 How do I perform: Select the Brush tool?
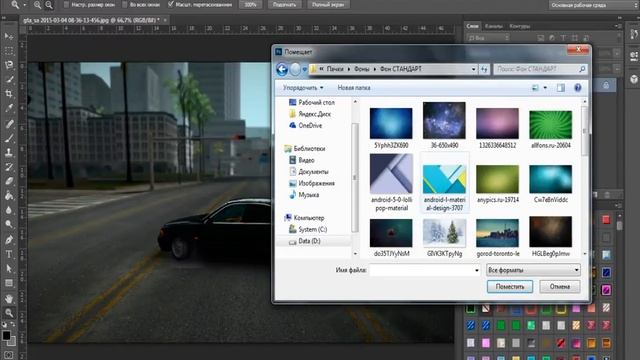pos(9,138)
